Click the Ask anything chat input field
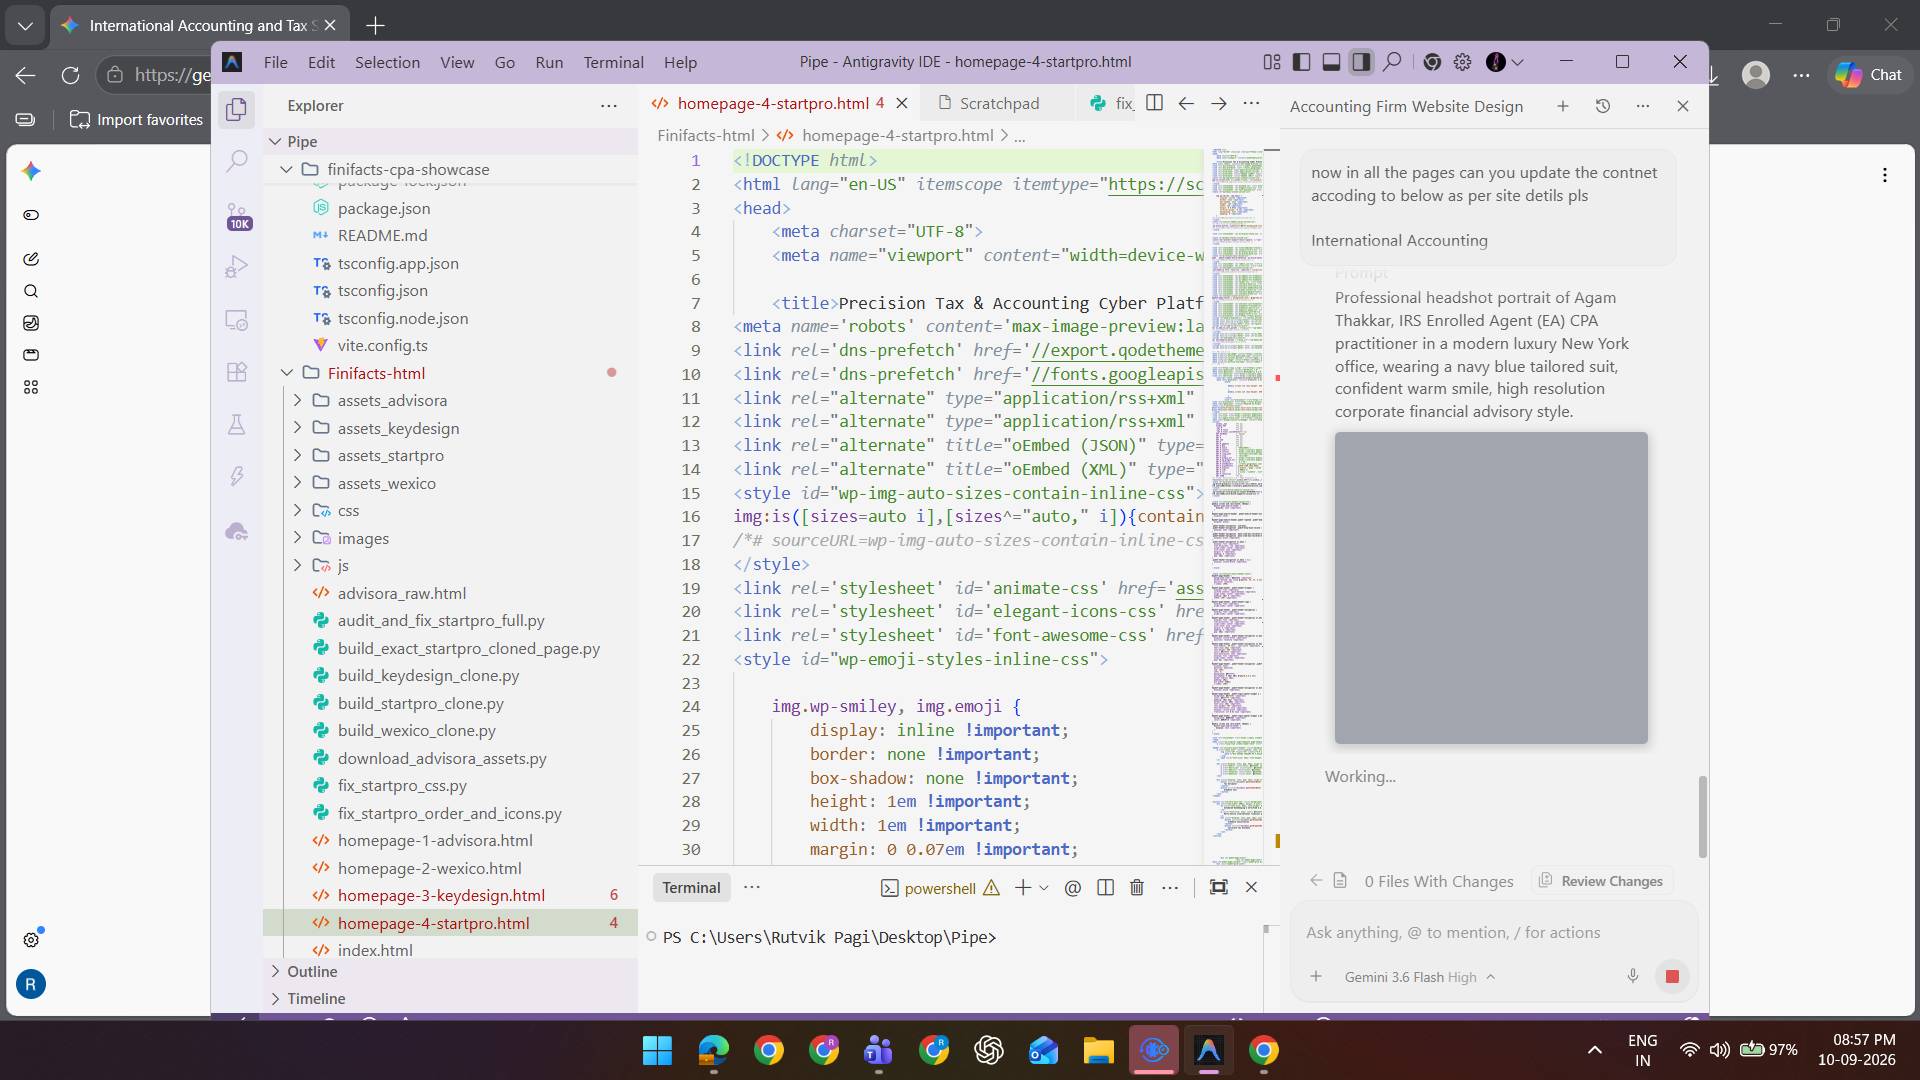1920x1080 pixels. 1492,932
